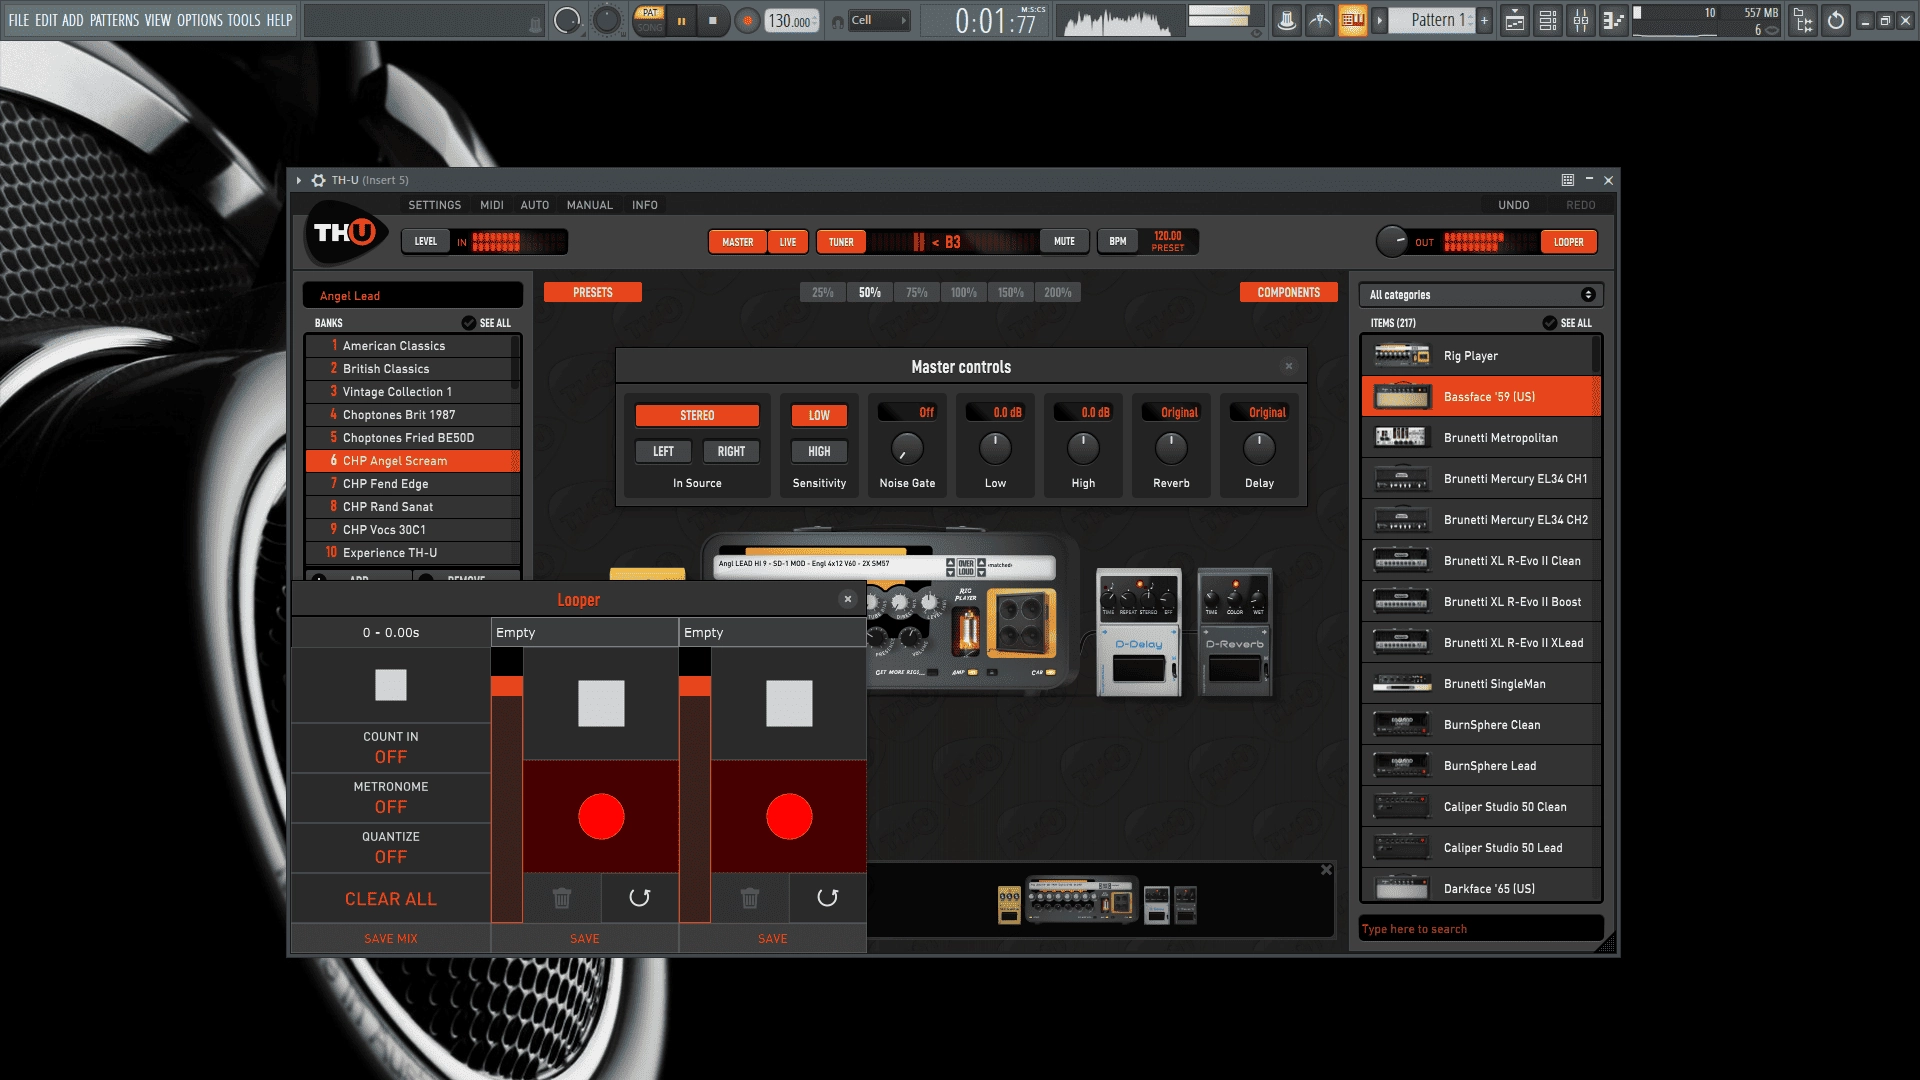
Task: Open the Angel Lead preset name field
Action: 413,295
